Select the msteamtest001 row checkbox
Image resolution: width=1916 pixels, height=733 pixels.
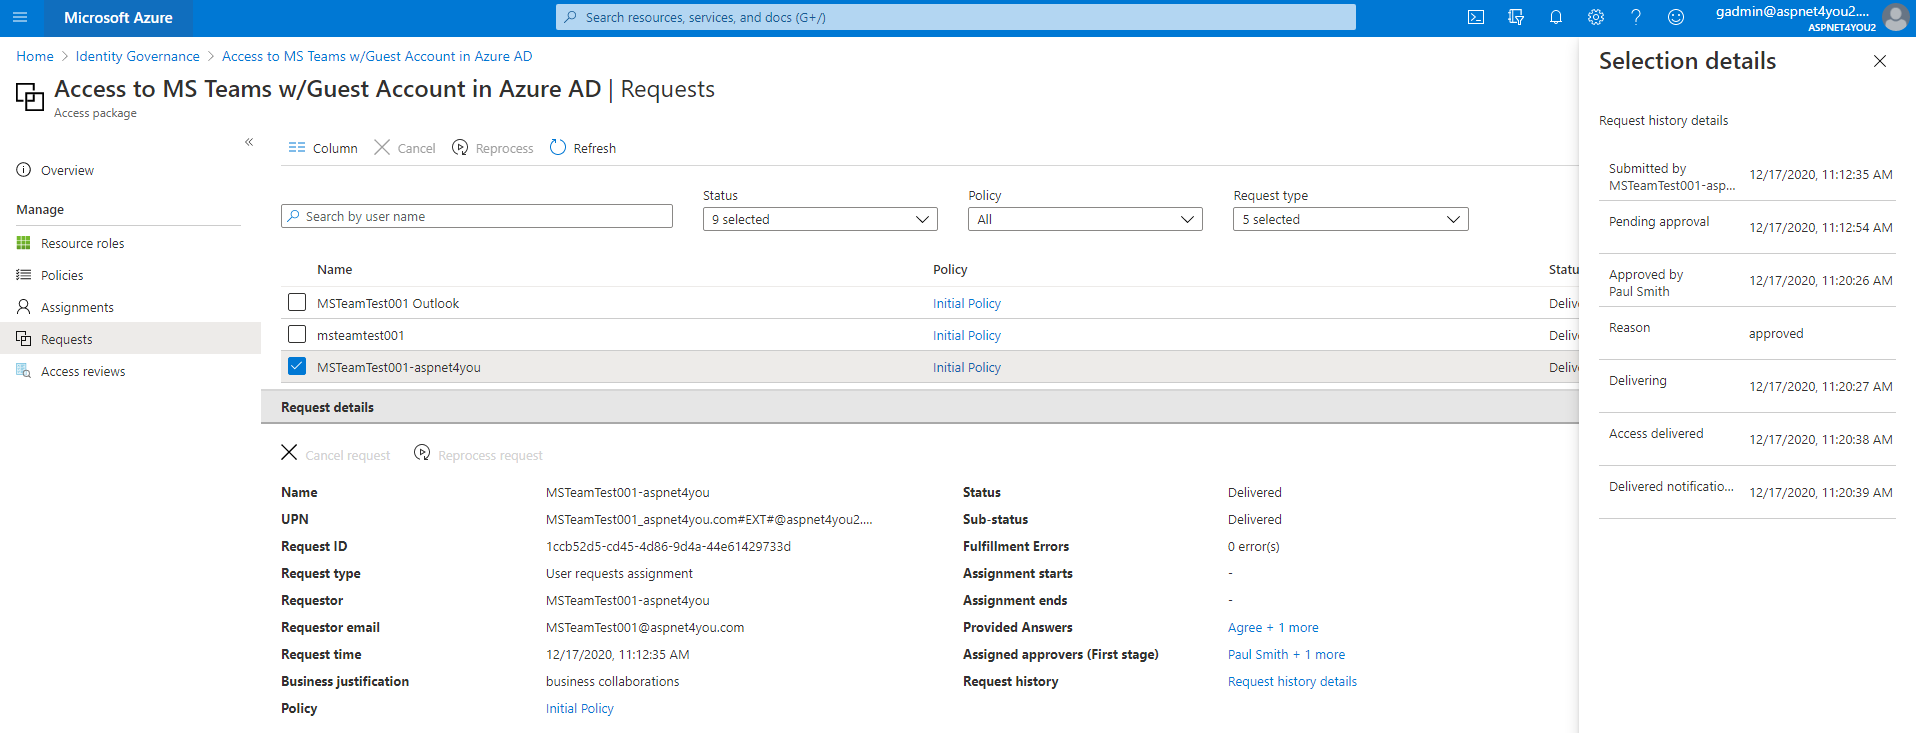click(x=297, y=334)
